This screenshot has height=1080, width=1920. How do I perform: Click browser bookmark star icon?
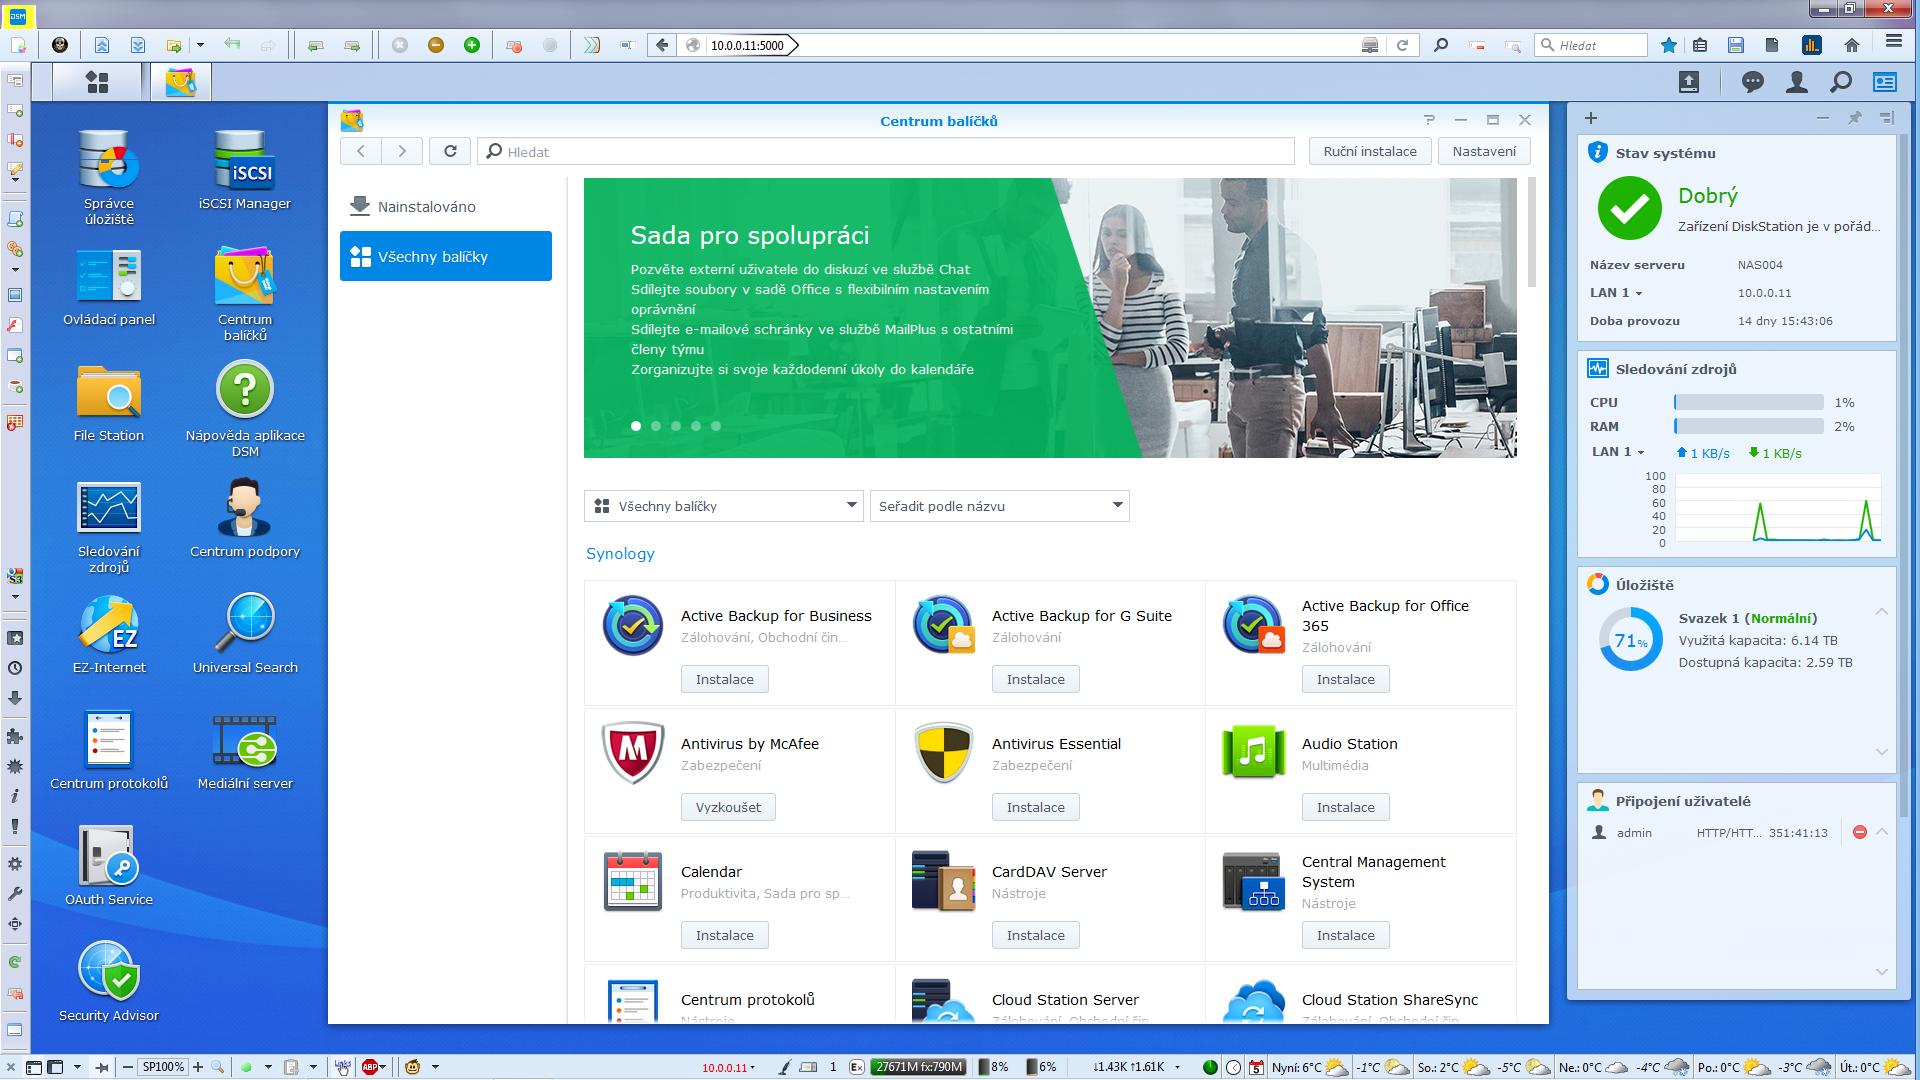pos(1669,45)
